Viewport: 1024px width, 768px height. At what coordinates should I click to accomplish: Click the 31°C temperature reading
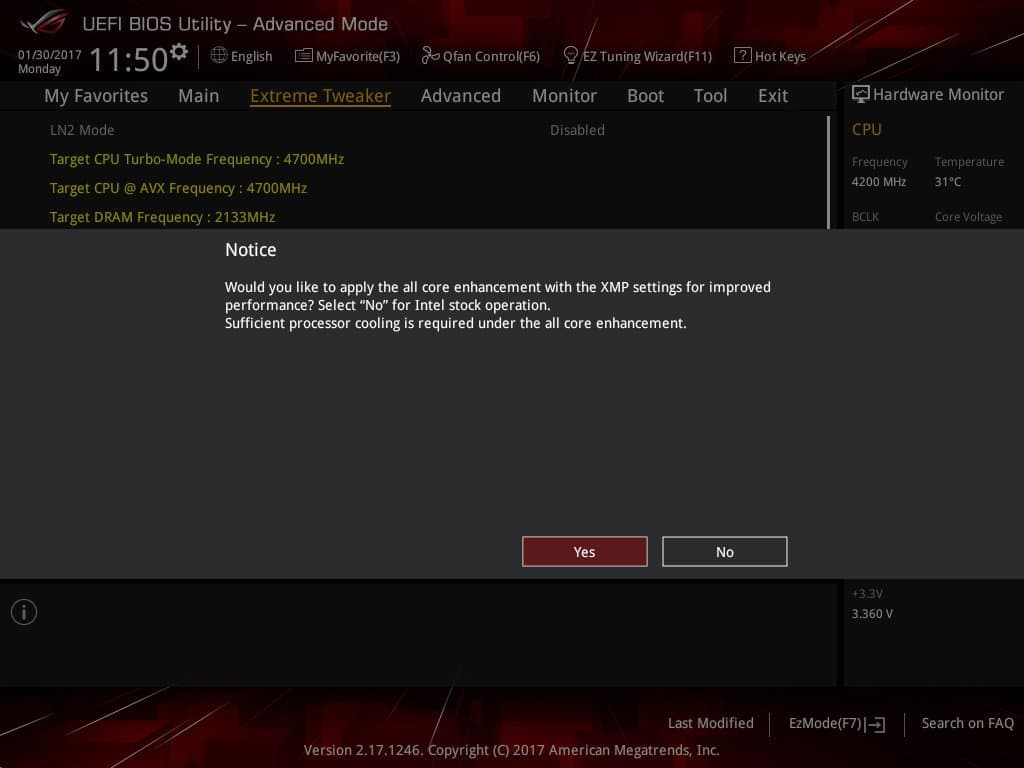click(x=948, y=182)
